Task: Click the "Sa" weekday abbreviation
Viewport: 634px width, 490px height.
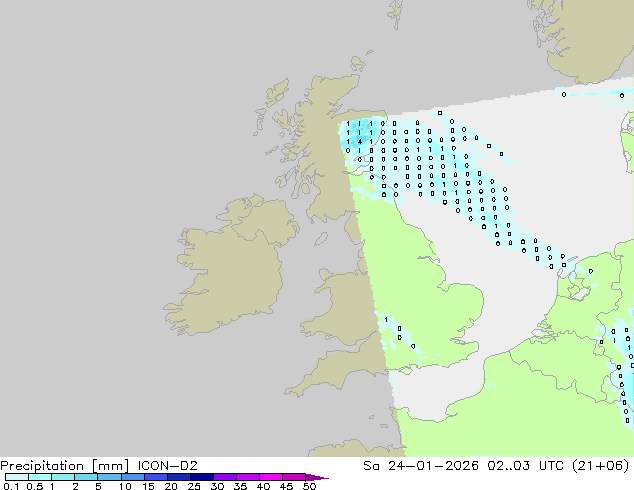Action: tap(371, 466)
